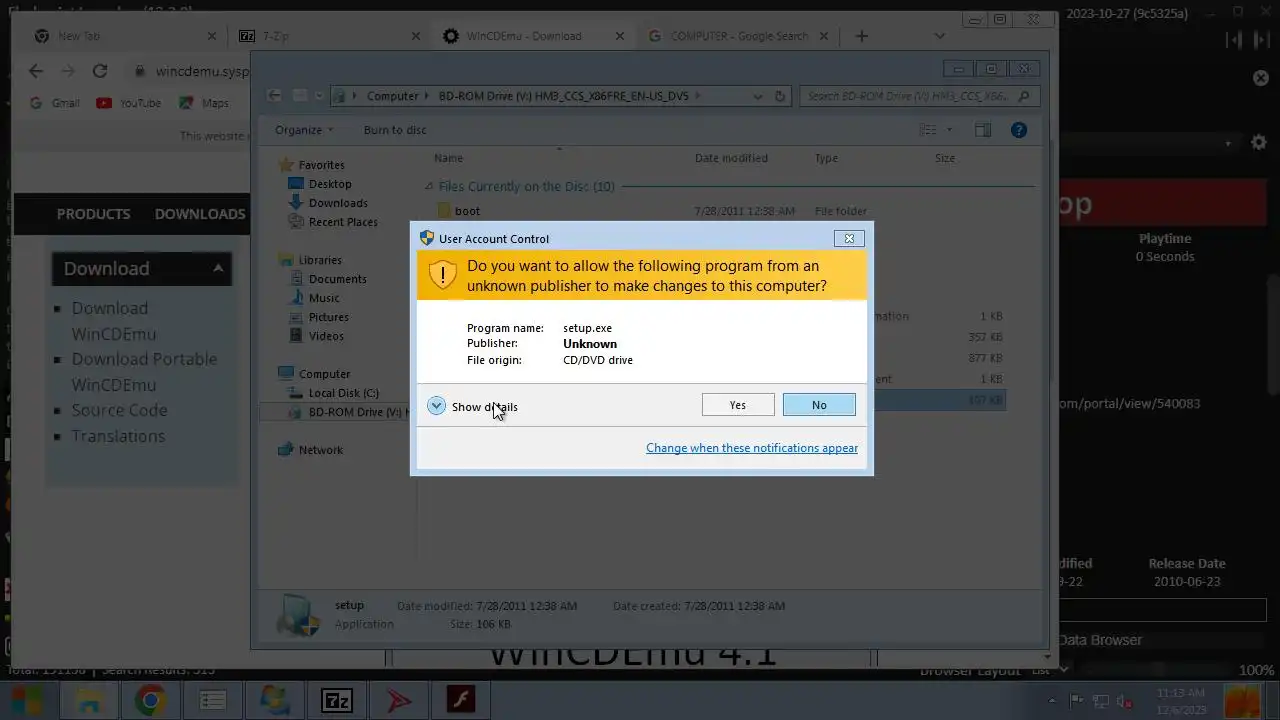1280x720 pixels.
Task: Click Download Portable WinCDEmu link
Action: coord(144,372)
